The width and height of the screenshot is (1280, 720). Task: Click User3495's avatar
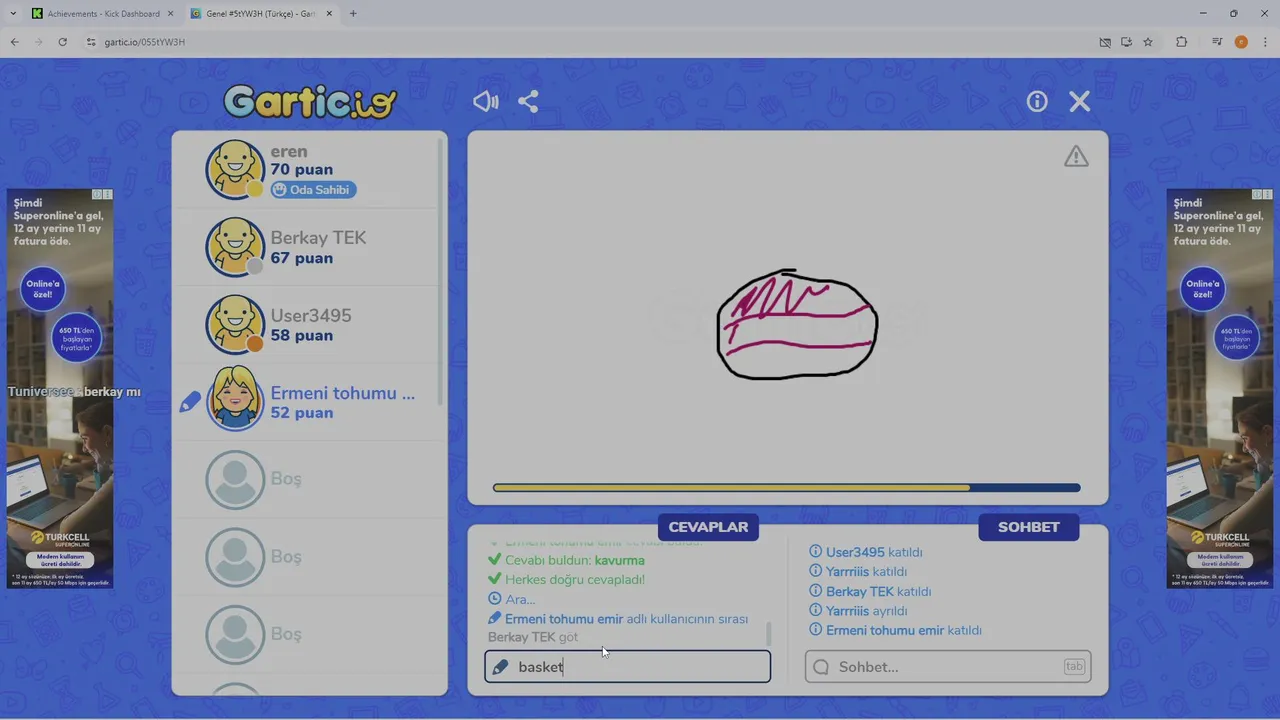[x=235, y=324]
